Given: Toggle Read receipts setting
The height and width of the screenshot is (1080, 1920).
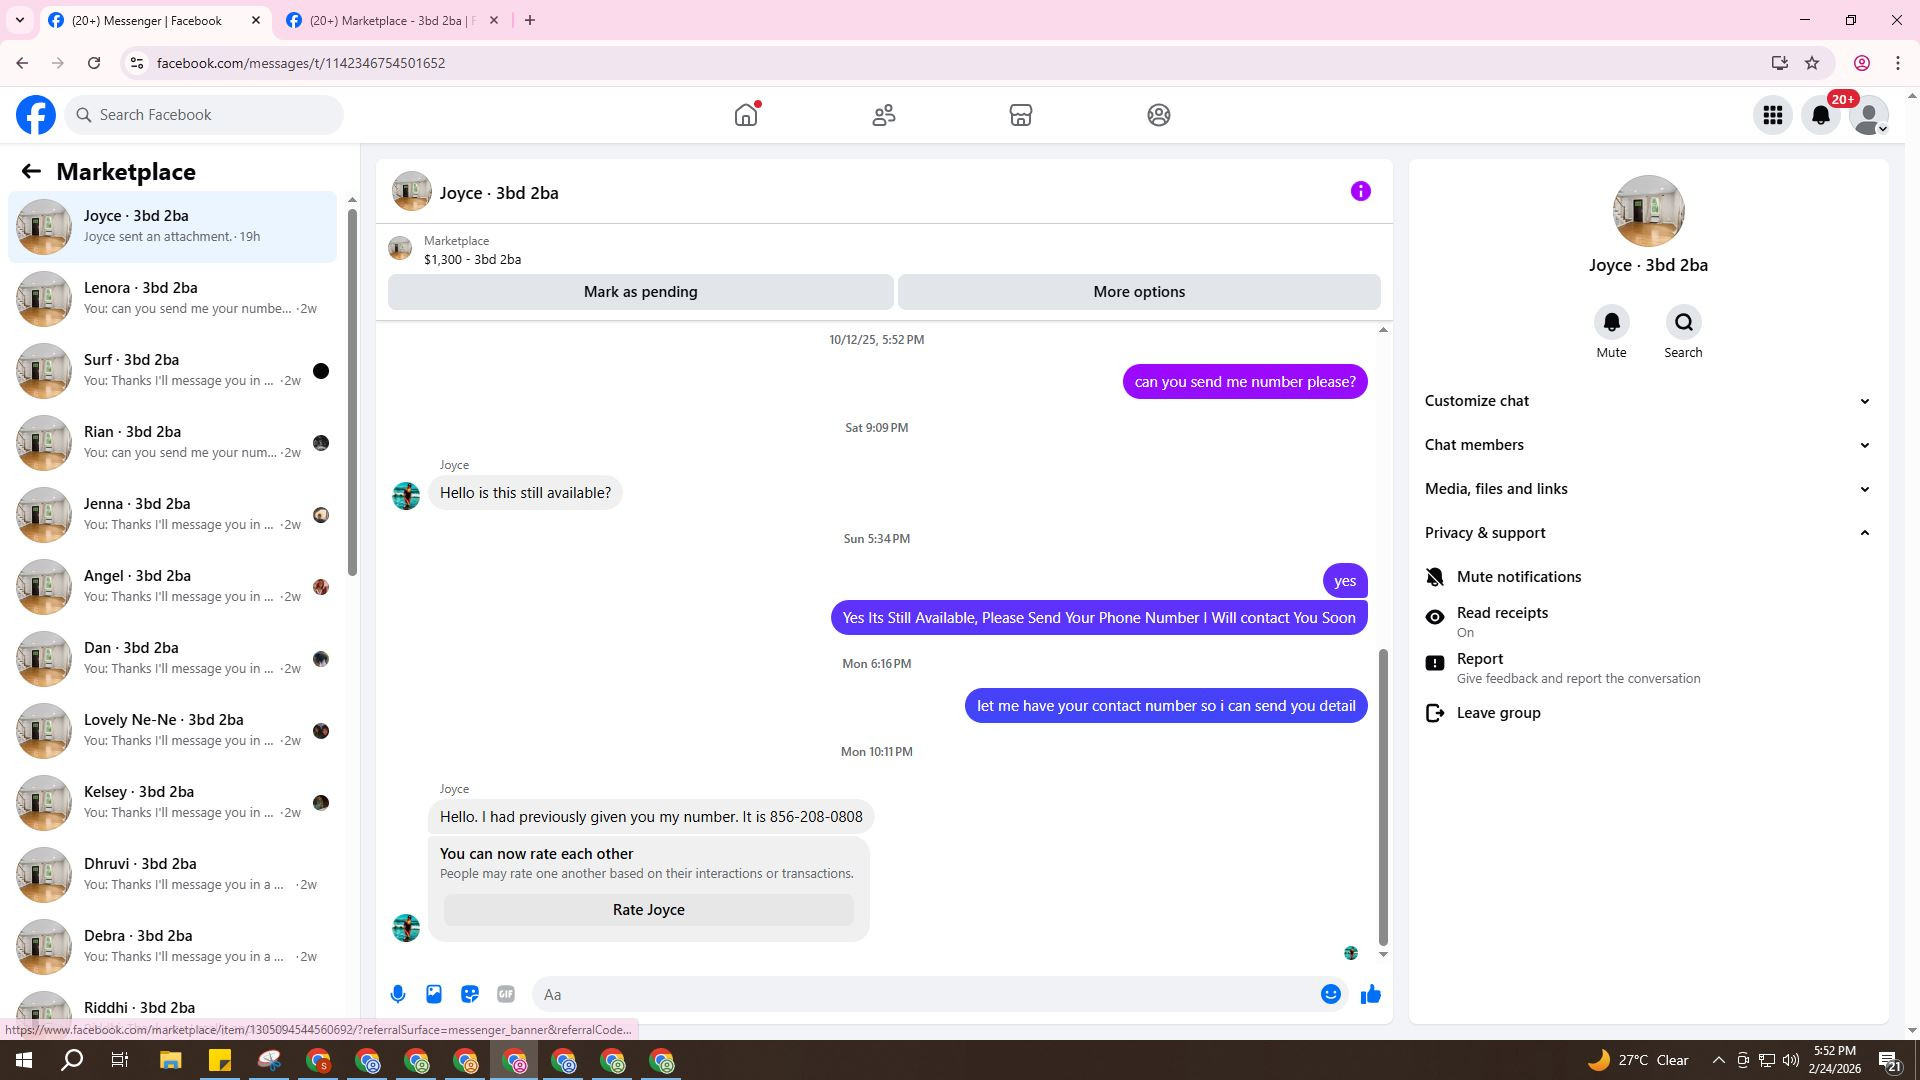Looking at the screenshot, I should tap(1502, 621).
